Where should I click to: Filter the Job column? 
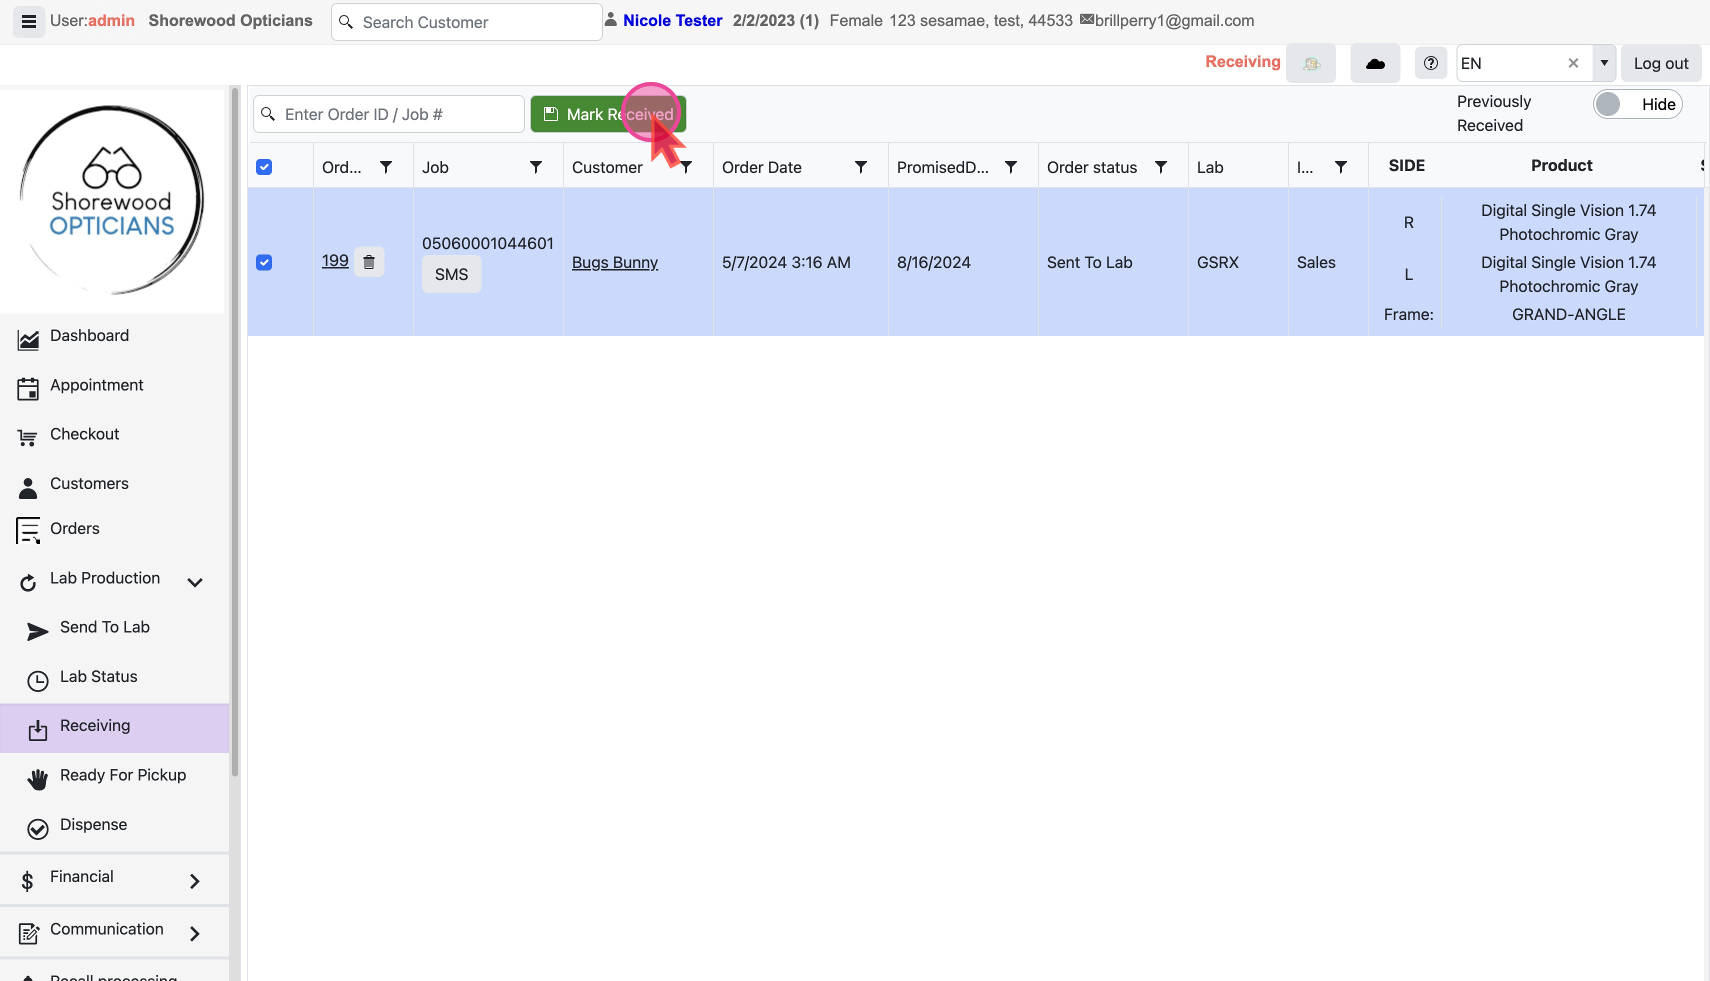click(x=535, y=167)
